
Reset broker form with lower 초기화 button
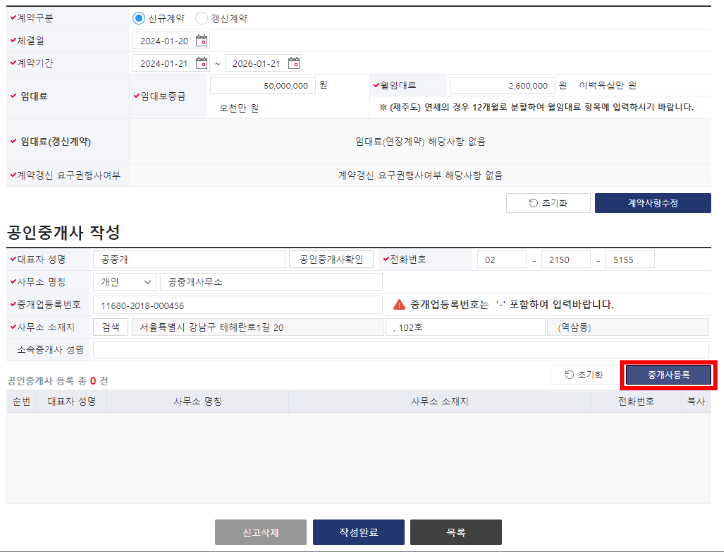click(584, 375)
